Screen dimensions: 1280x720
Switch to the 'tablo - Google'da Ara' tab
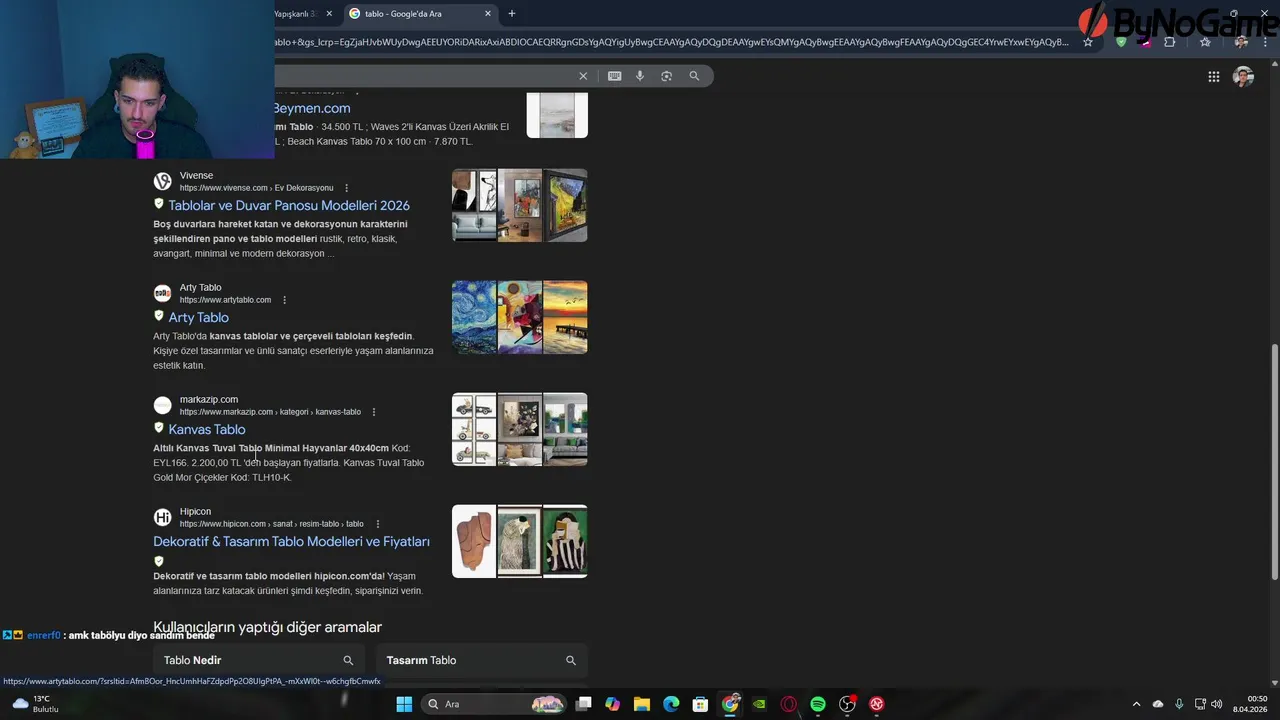[x=420, y=13]
